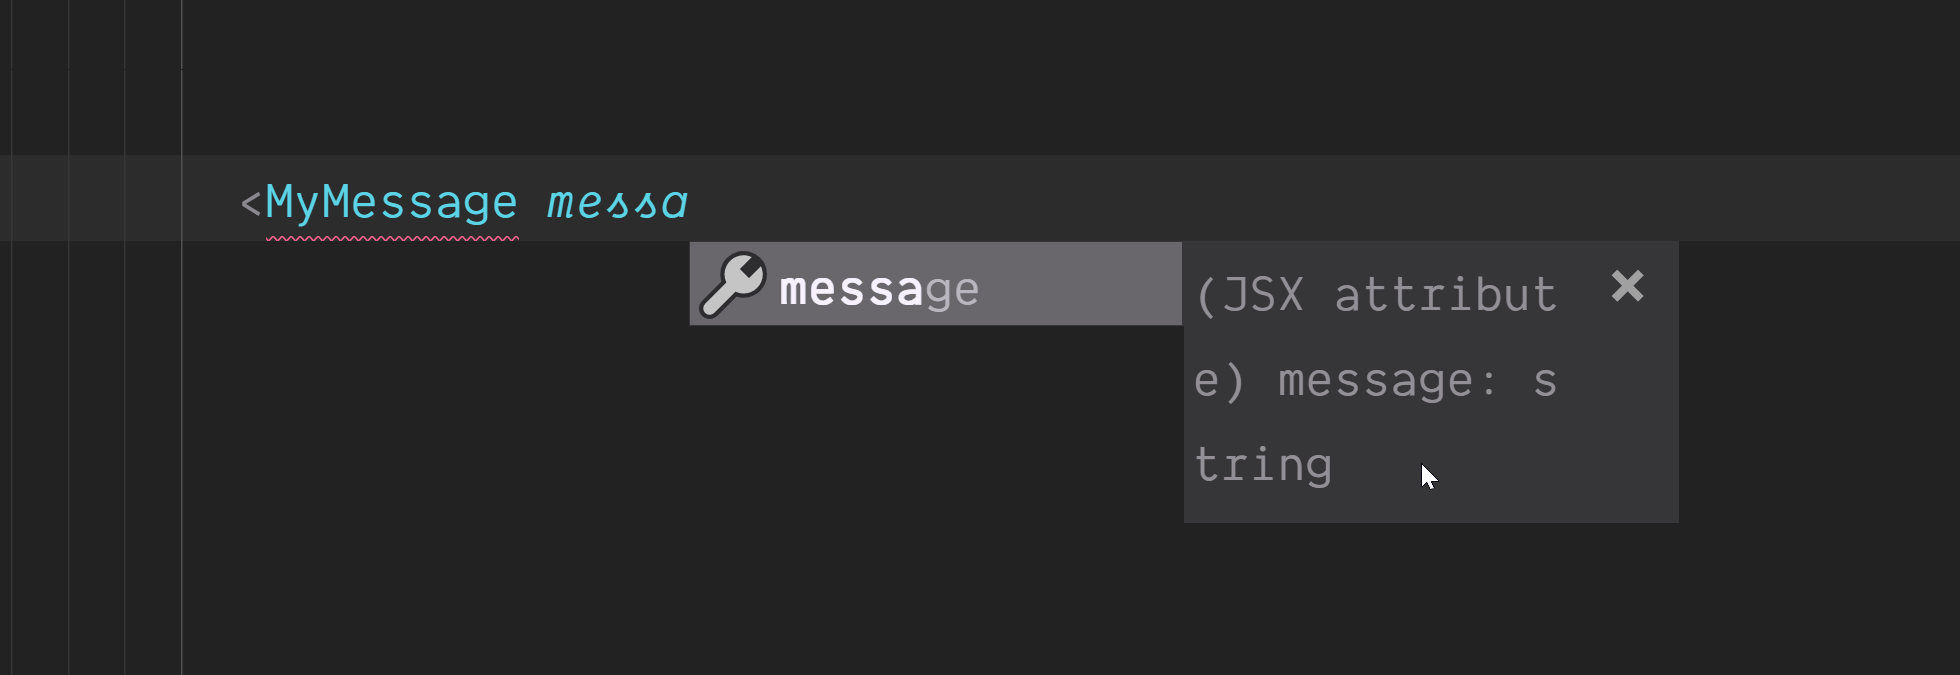
Task: Click the opening angle bracket before MyMessage
Action: pyautogui.click(x=248, y=201)
